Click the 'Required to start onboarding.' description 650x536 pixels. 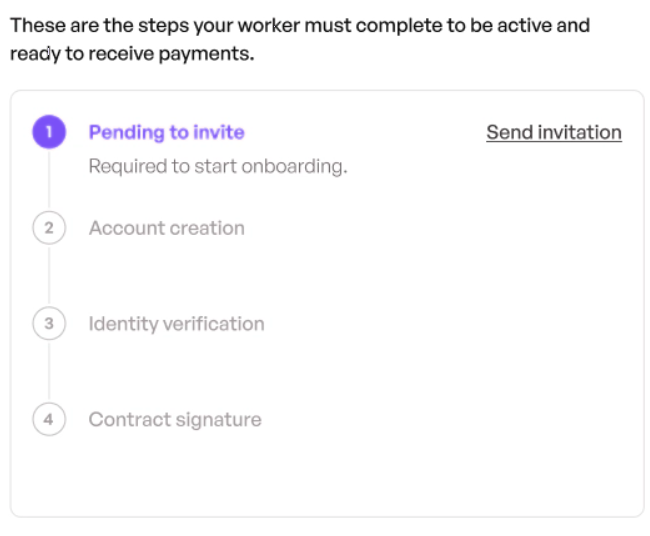[x=218, y=166]
